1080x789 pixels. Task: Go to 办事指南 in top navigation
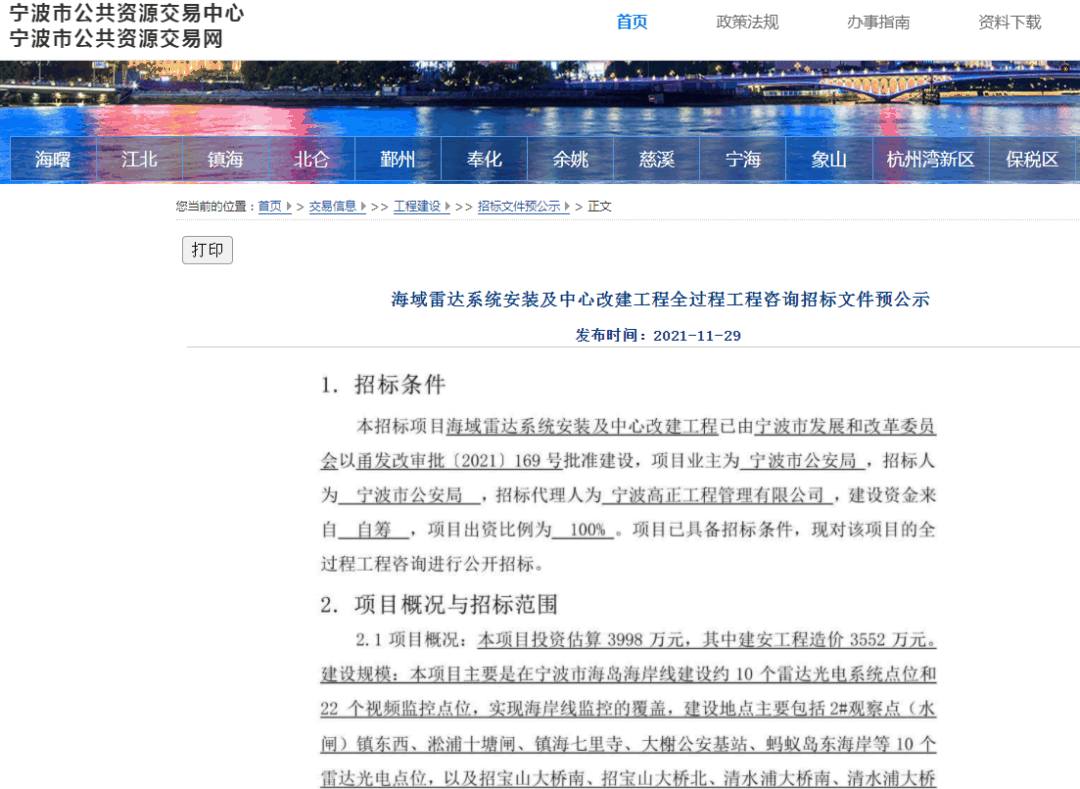[x=878, y=22]
